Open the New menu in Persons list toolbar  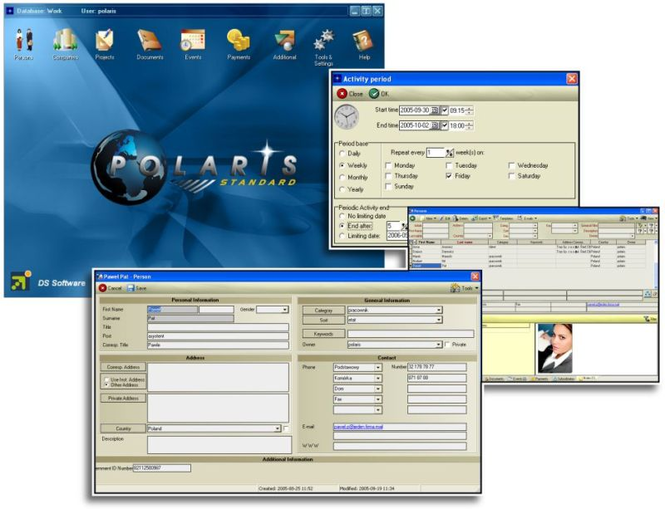(x=430, y=218)
